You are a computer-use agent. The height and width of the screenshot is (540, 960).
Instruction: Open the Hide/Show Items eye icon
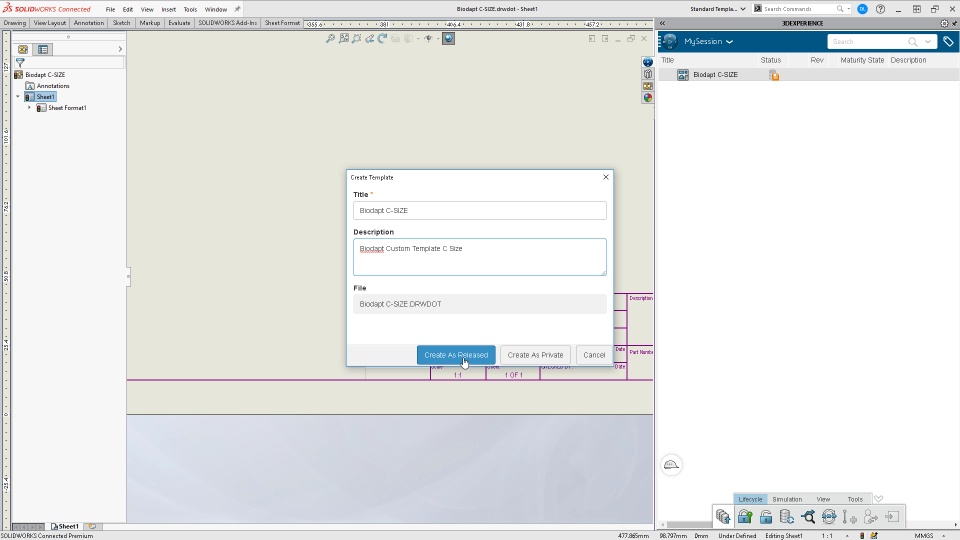pyautogui.click(x=429, y=39)
